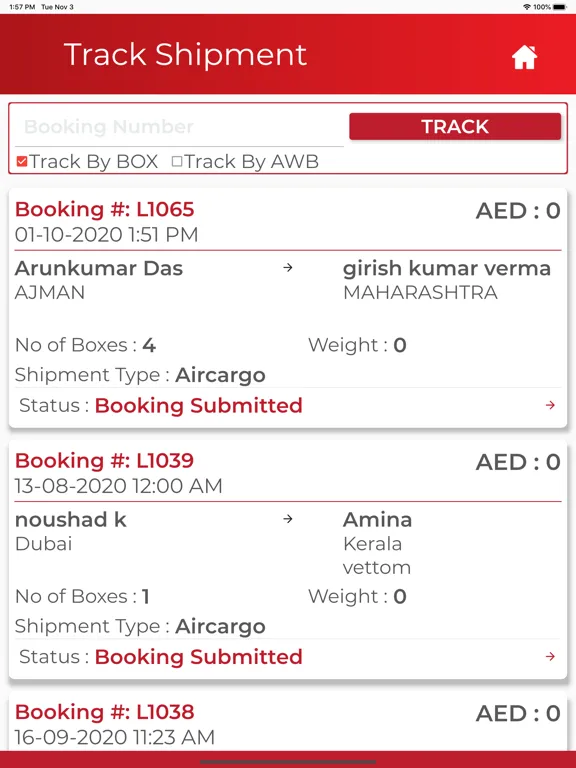Uncheck the Track By BOX checkbox

22,161
